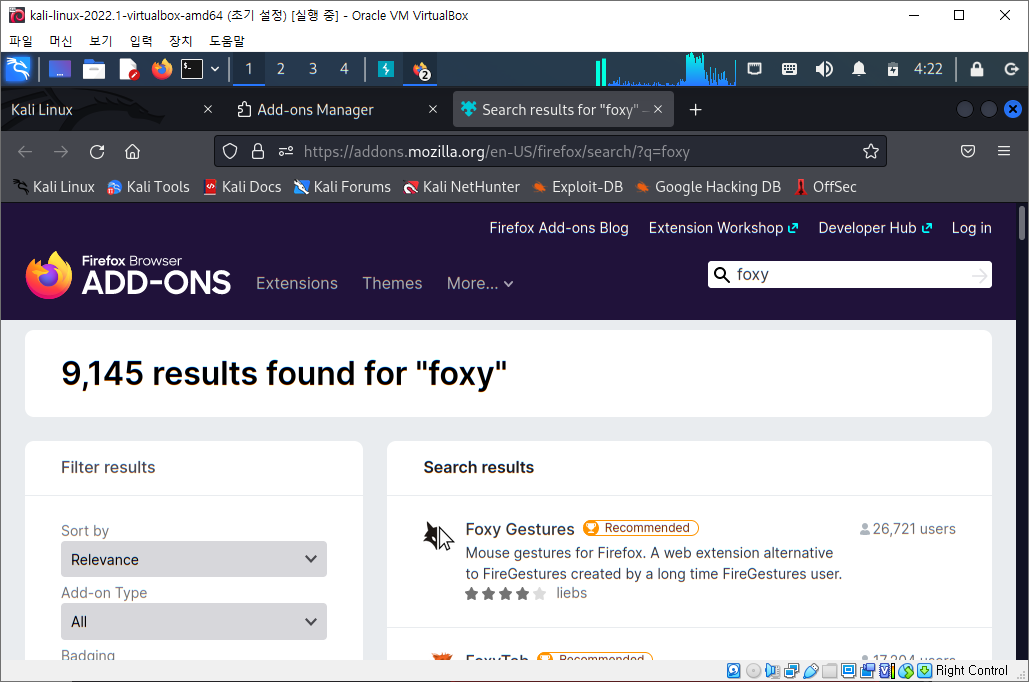
Task: Show site security padlock information
Action: (258, 152)
